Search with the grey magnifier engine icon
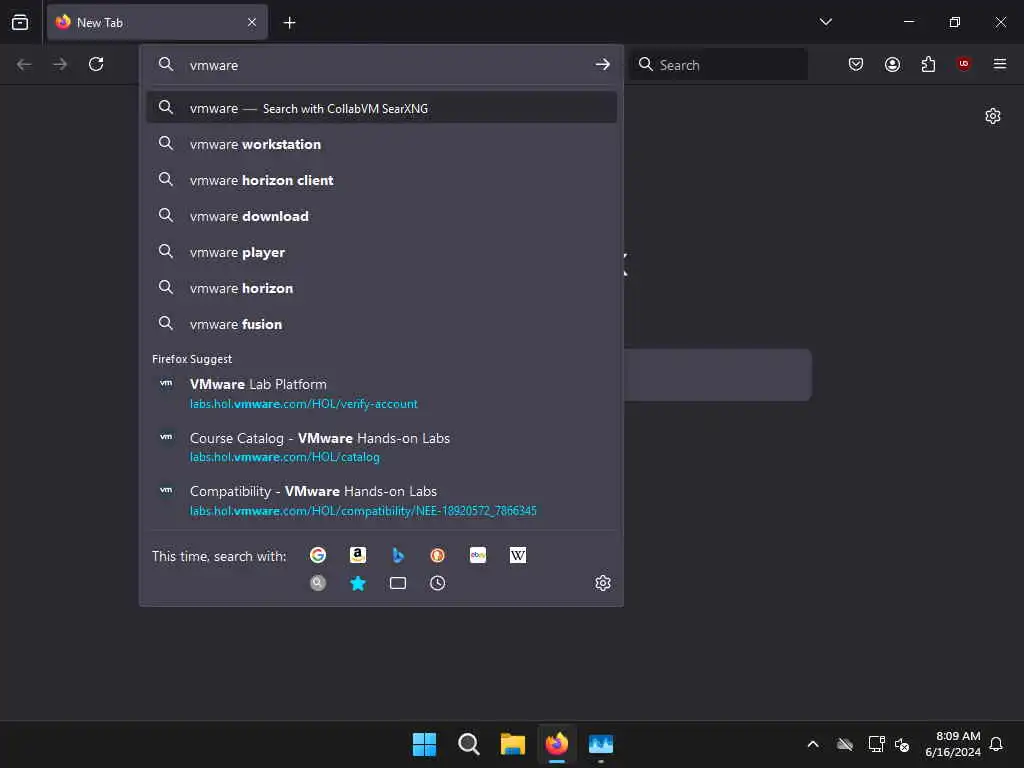The width and height of the screenshot is (1024, 768). click(x=318, y=583)
